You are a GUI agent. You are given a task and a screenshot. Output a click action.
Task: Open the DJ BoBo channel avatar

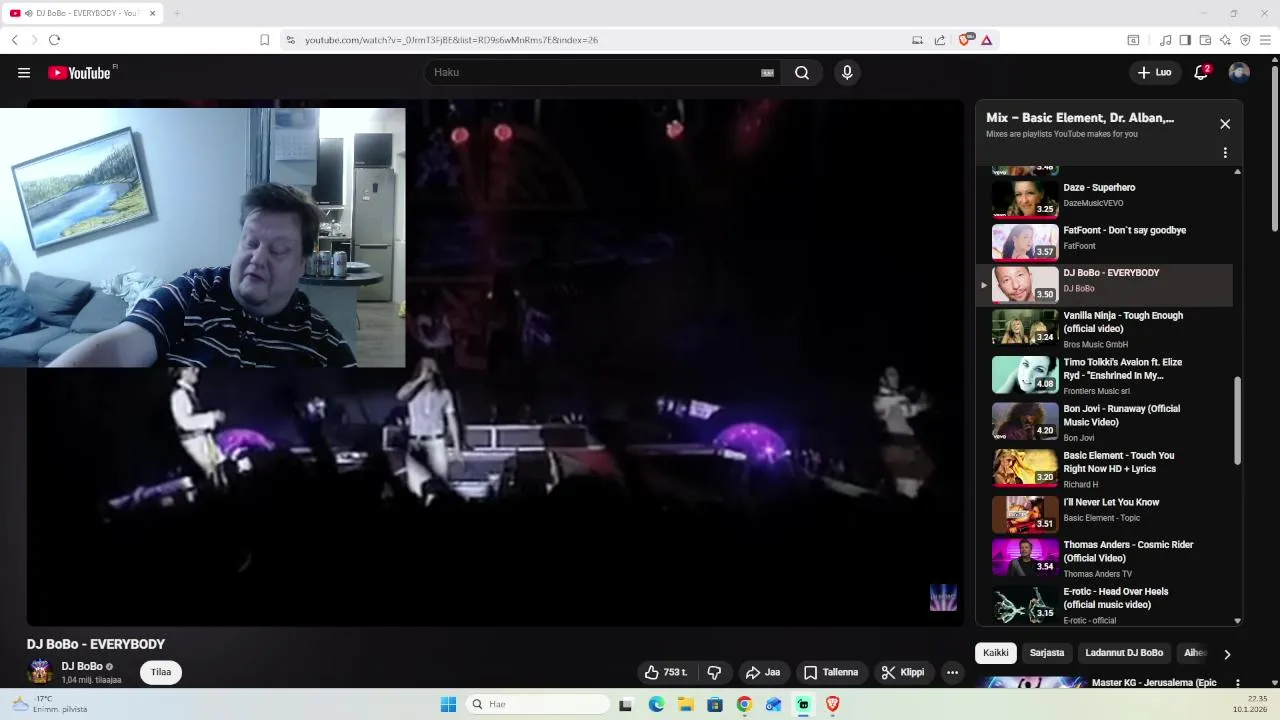(40, 672)
